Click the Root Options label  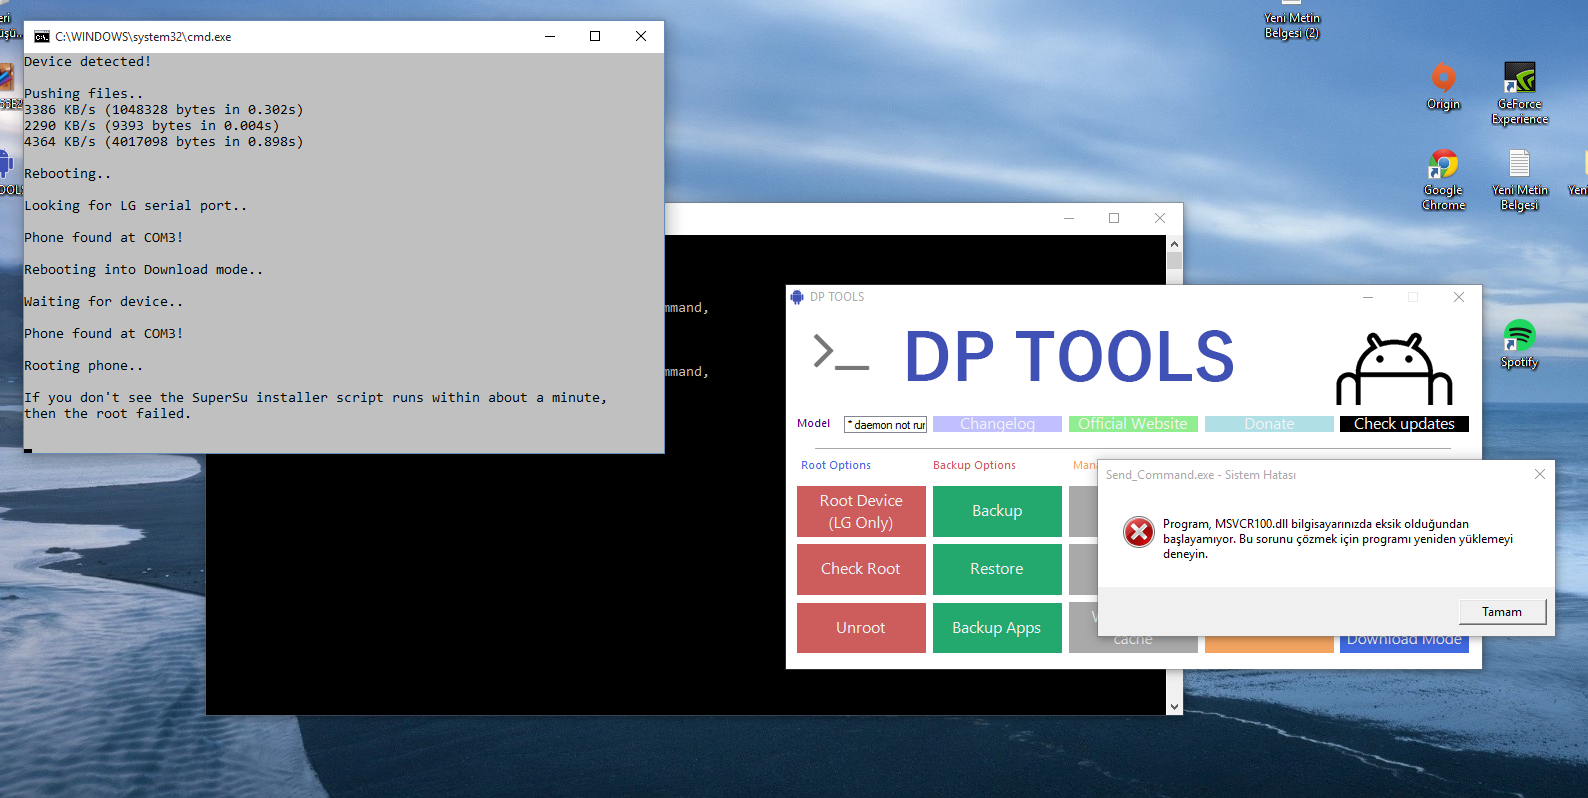coord(836,465)
